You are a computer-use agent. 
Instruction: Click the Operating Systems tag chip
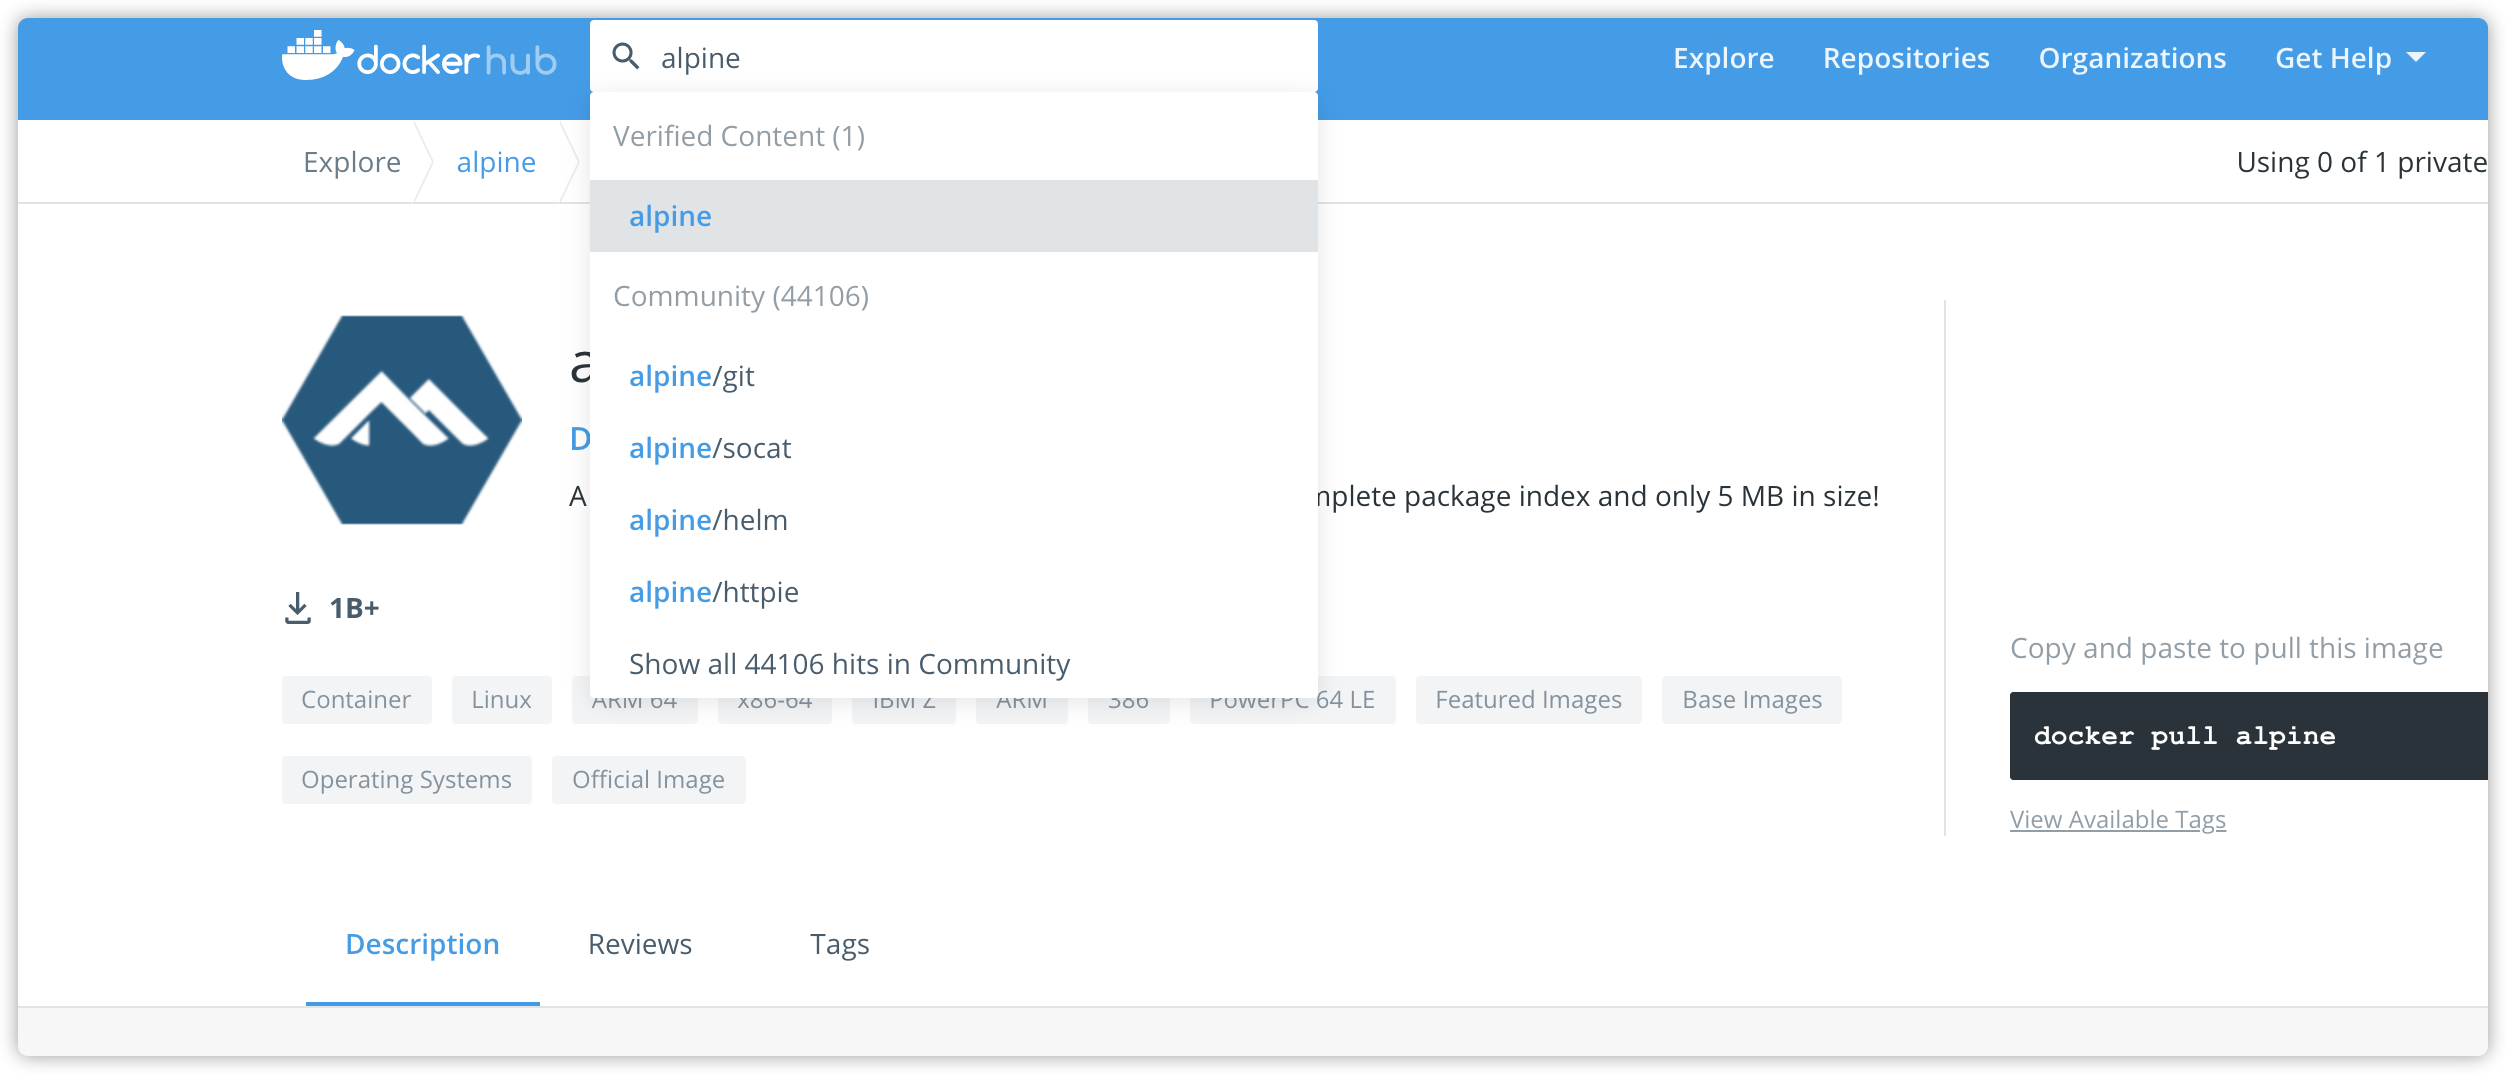pyautogui.click(x=406, y=779)
